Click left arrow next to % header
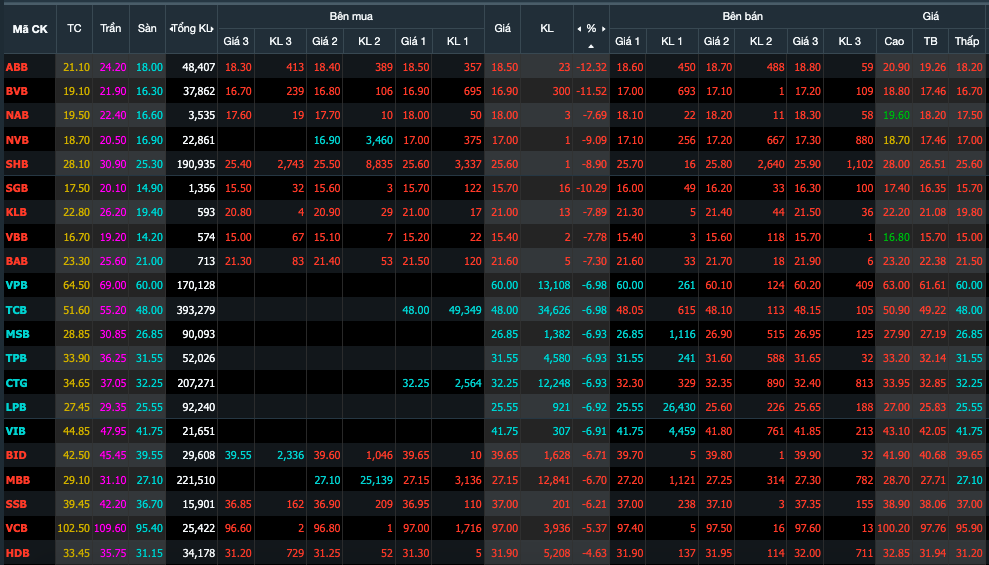989x565 pixels. tap(580, 29)
